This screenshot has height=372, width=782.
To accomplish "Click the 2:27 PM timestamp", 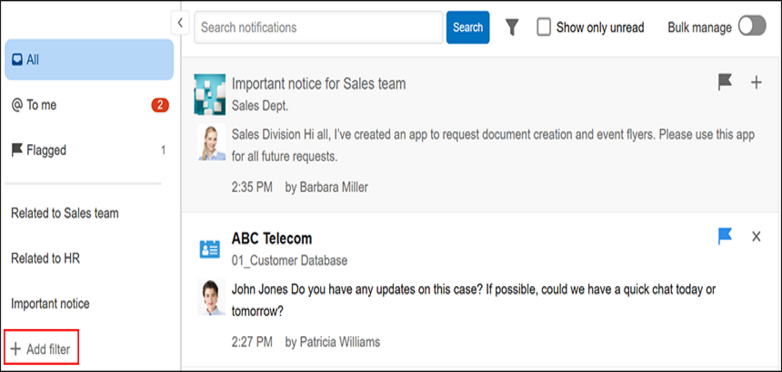I will point(252,342).
